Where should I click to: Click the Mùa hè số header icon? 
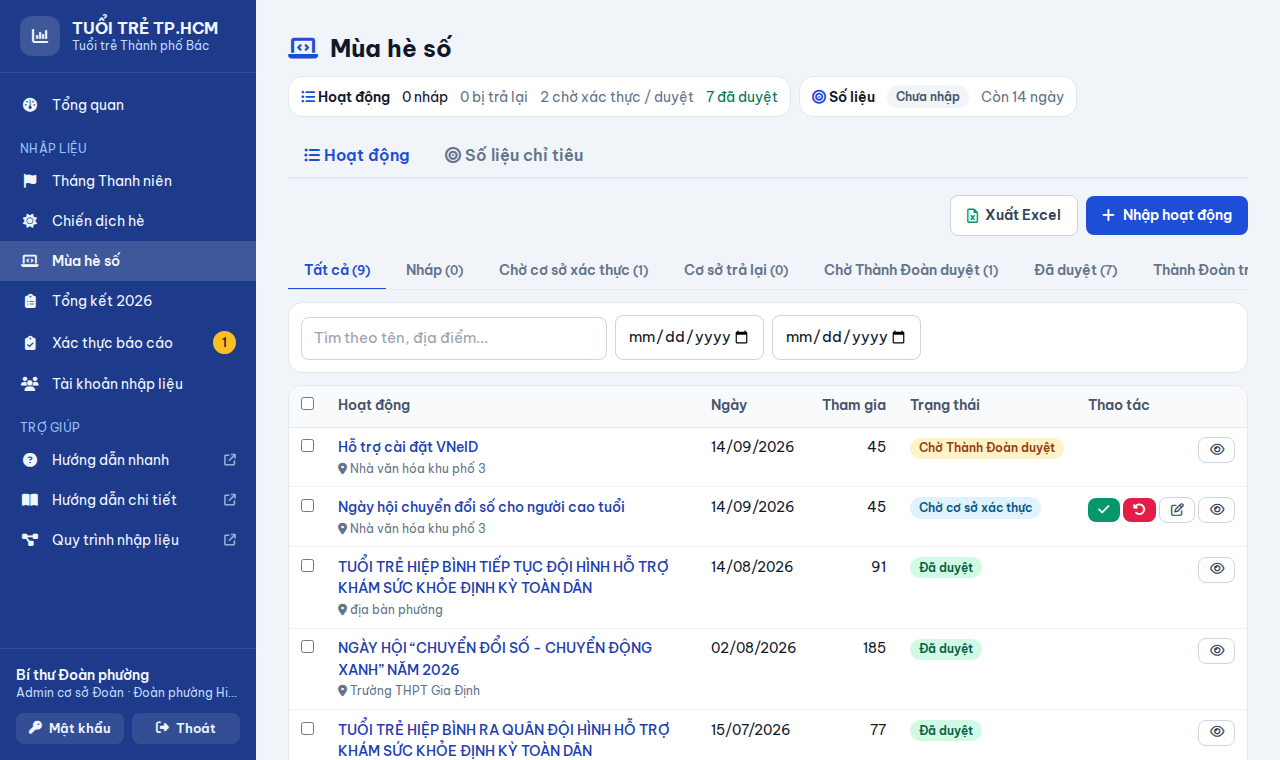(303, 47)
